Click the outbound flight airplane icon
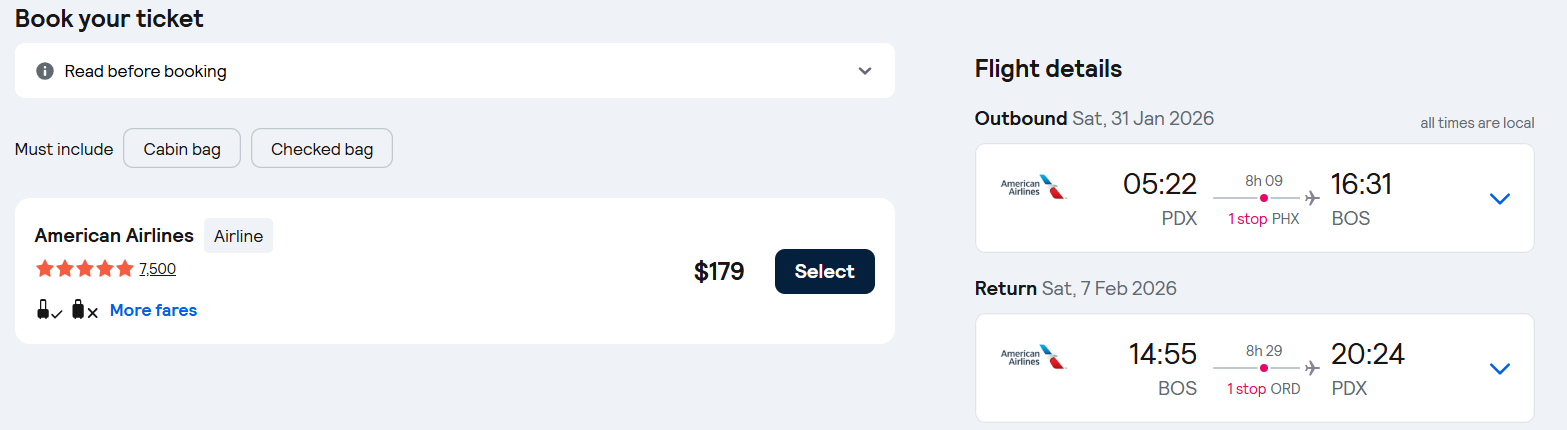Screen dimensions: 1567x430 coord(1312,197)
